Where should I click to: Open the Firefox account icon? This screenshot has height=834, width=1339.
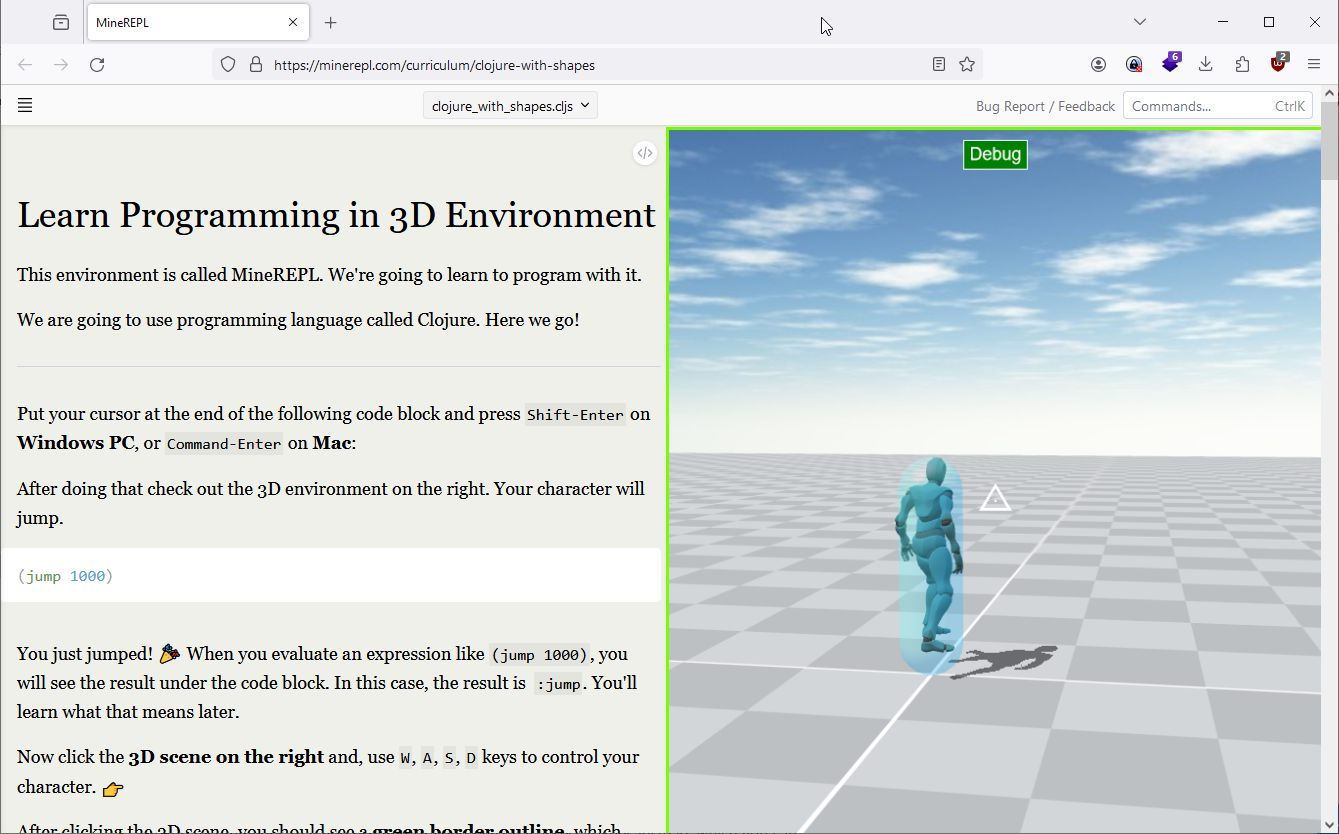click(1098, 64)
